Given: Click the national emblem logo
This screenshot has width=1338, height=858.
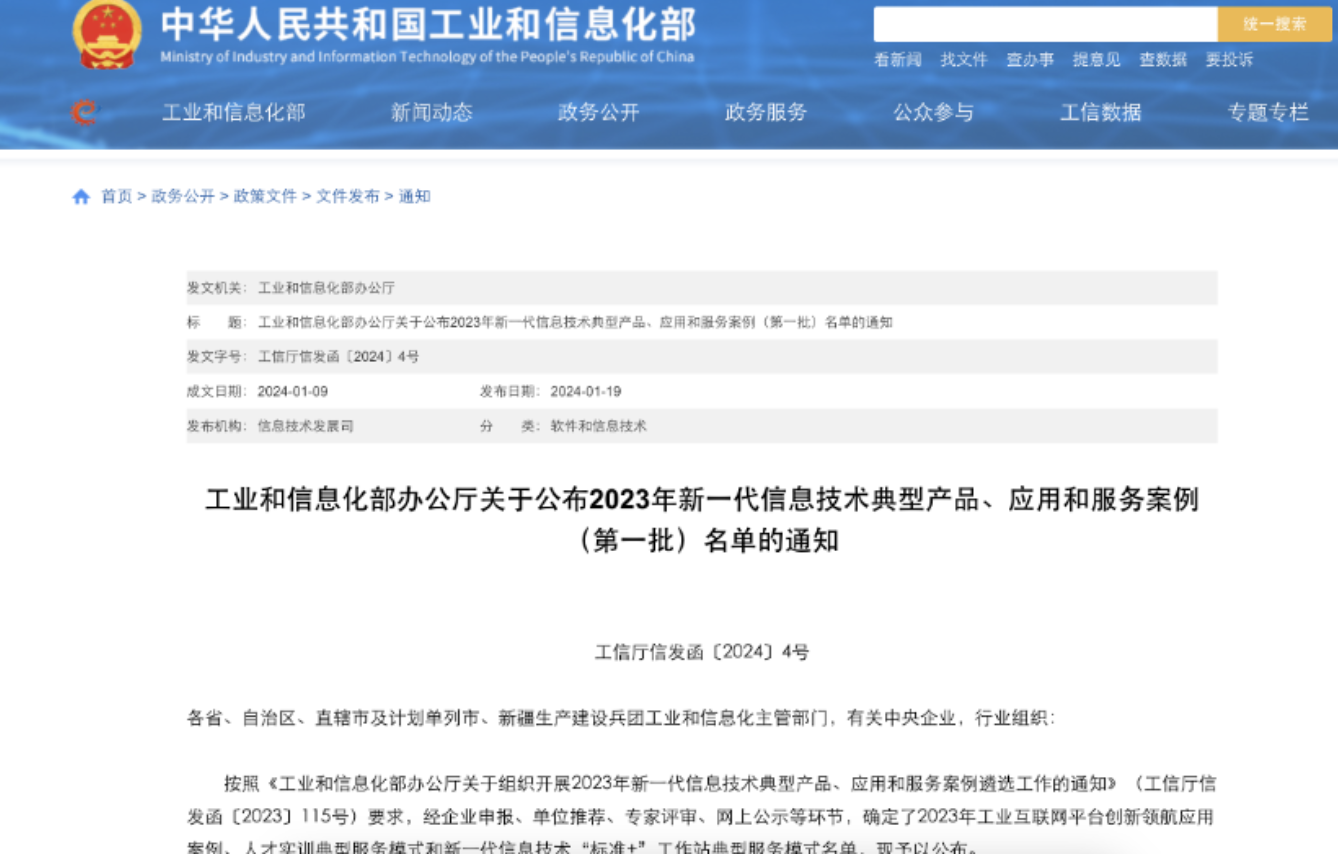Looking at the screenshot, I should pos(107,35).
